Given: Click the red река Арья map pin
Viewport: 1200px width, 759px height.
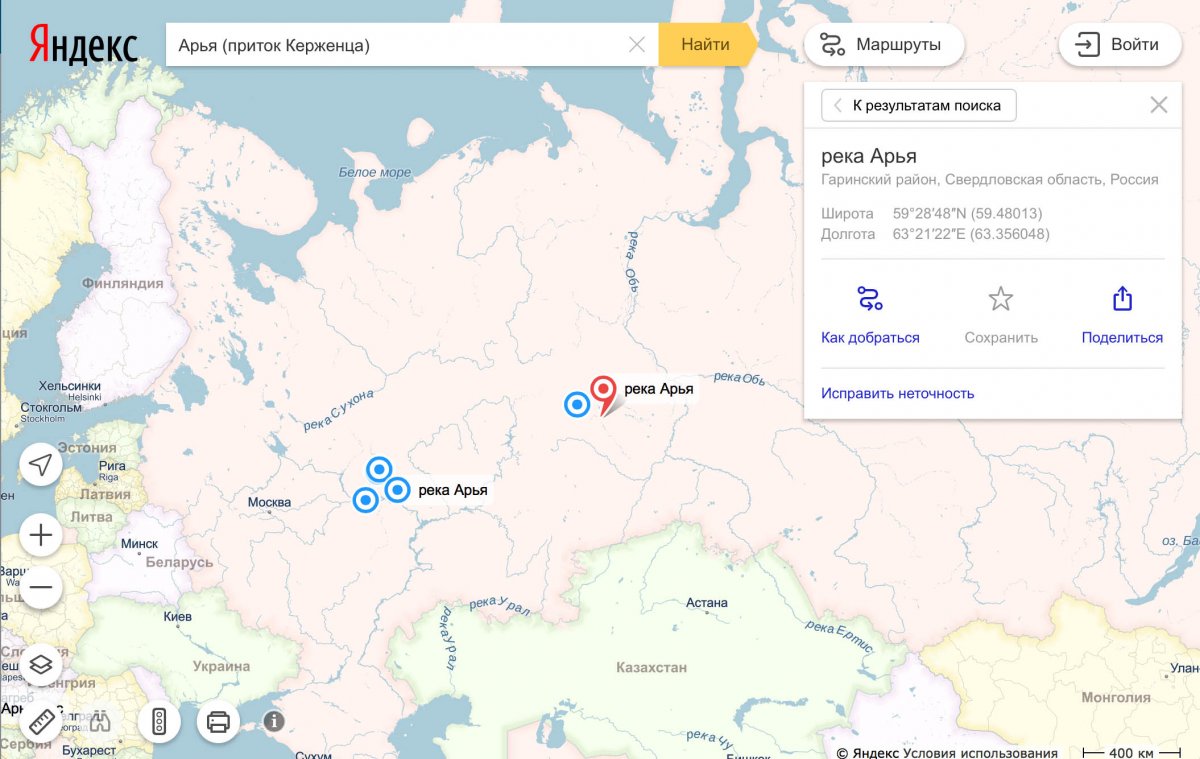Looking at the screenshot, I should click(603, 394).
